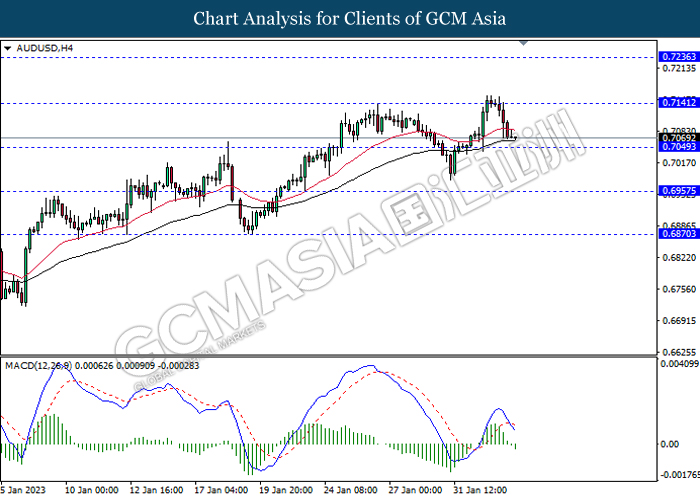Click the 17 Jan 04:00 time label
Image resolution: width=700 pixels, height=500 pixels.
[x=221, y=490]
